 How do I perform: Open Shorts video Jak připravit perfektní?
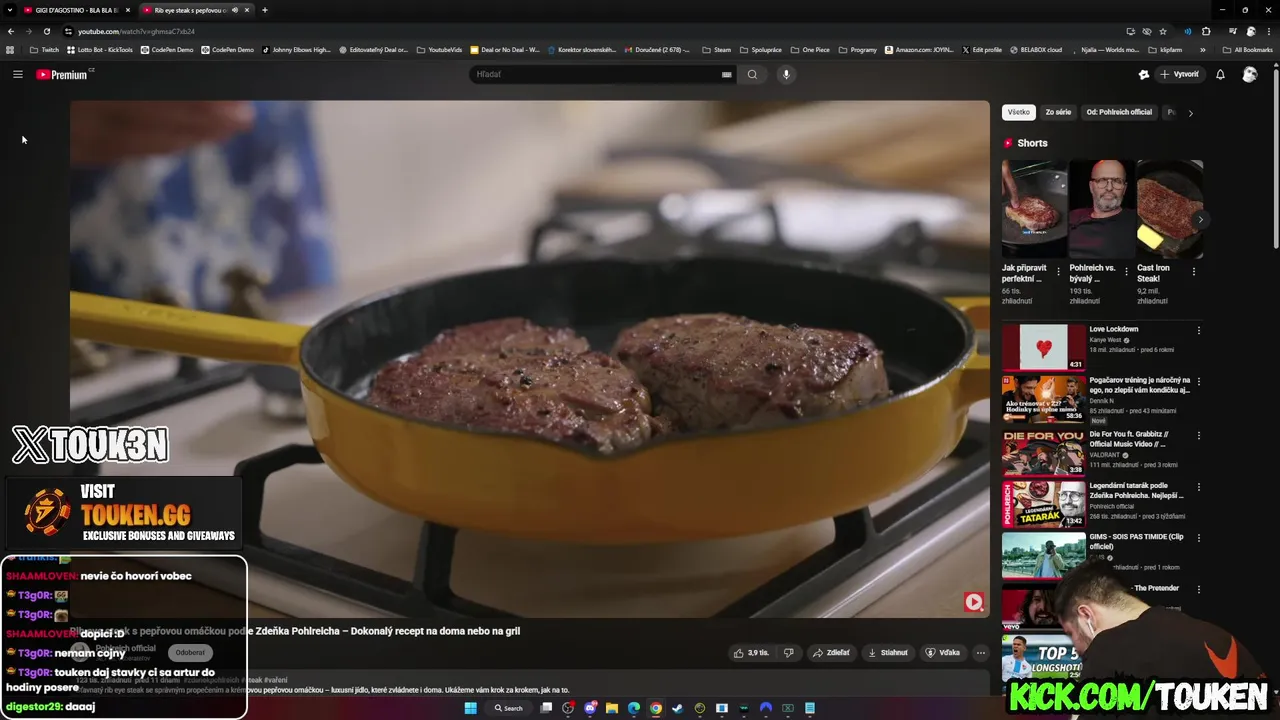[1034, 208]
